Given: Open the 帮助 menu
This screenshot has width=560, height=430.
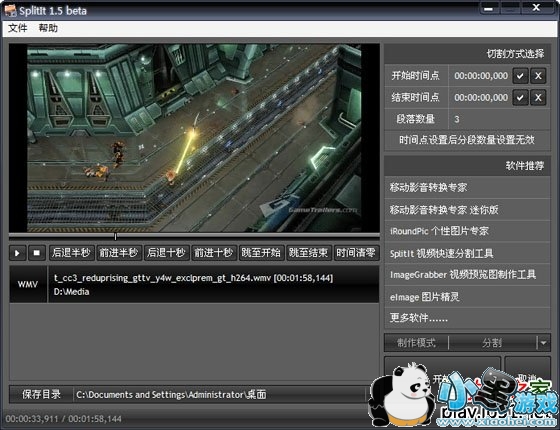Looking at the screenshot, I should tap(48, 28).
